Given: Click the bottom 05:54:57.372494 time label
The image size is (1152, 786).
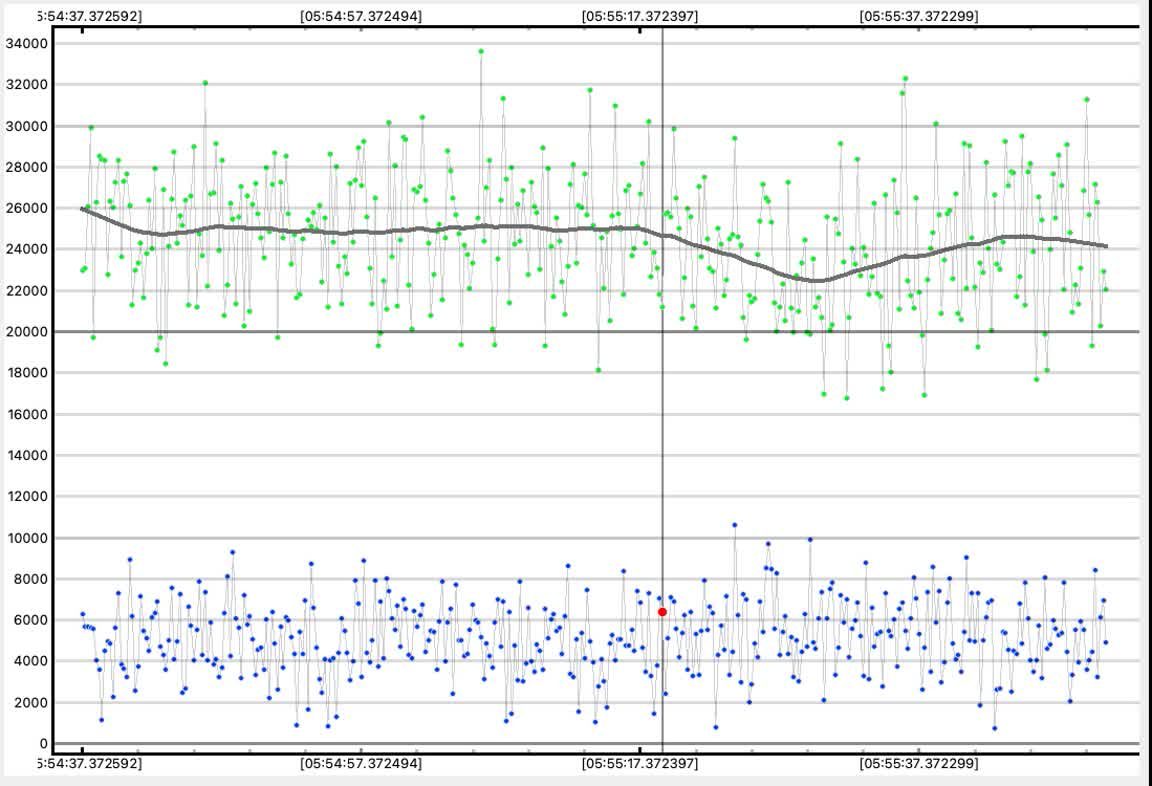Looking at the screenshot, I should point(361,763).
